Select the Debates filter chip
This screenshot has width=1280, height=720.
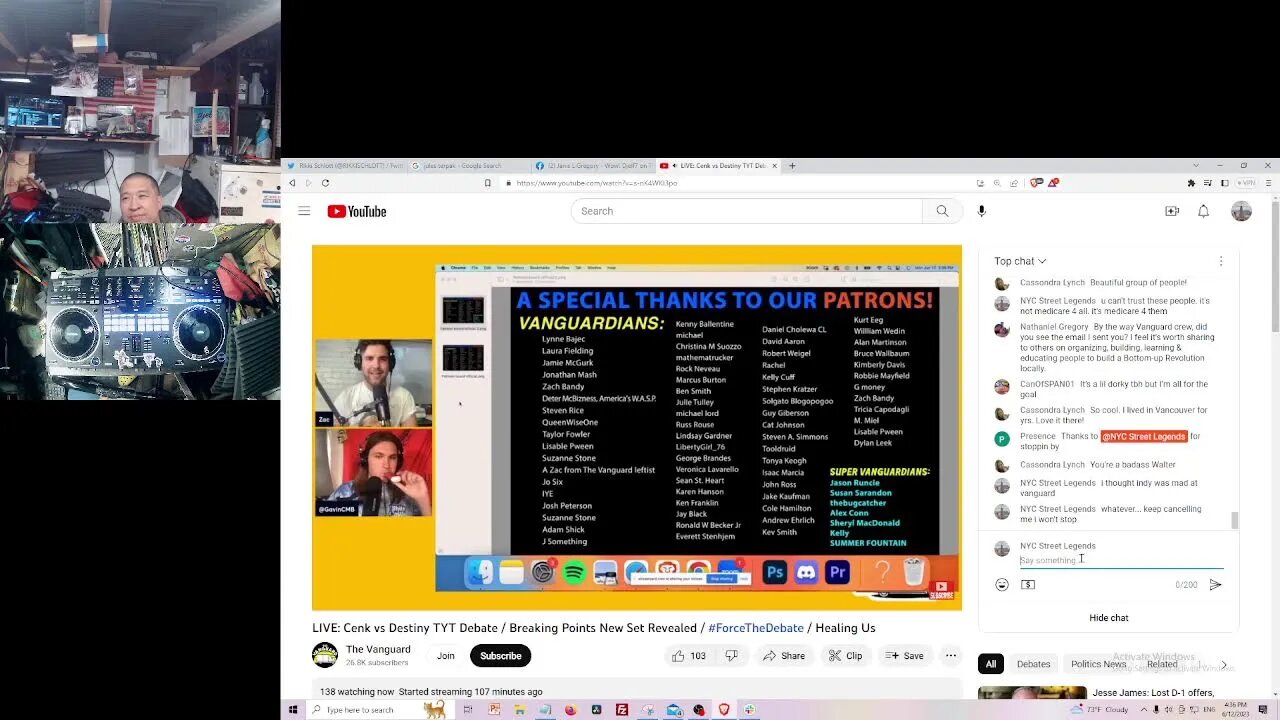click(x=1033, y=664)
